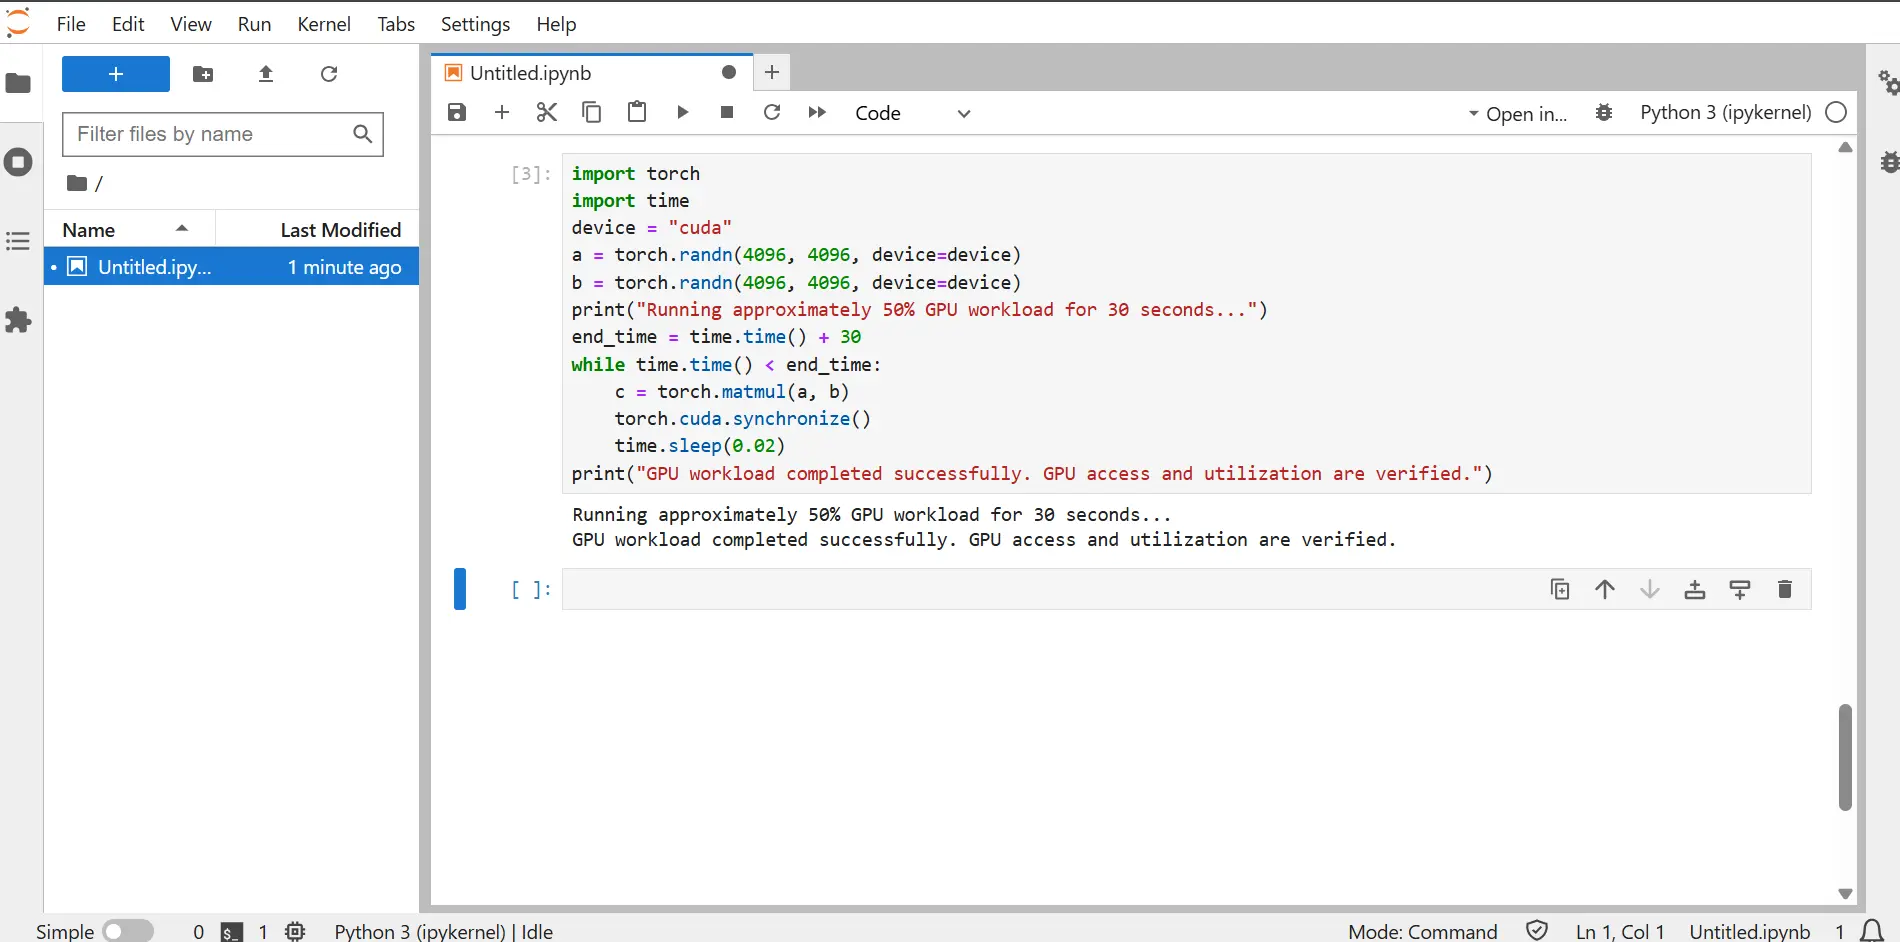Open the View menu

click(190, 24)
